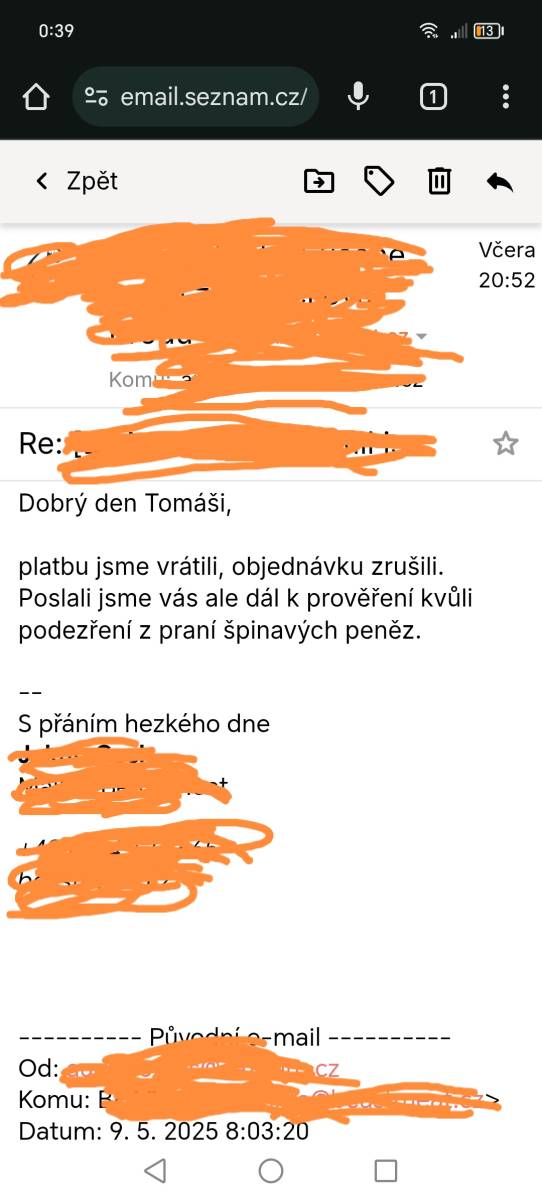The width and height of the screenshot is (542, 1200).
Task: Tap the back chevron next to Zpět
Action: [x=41, y=181]
